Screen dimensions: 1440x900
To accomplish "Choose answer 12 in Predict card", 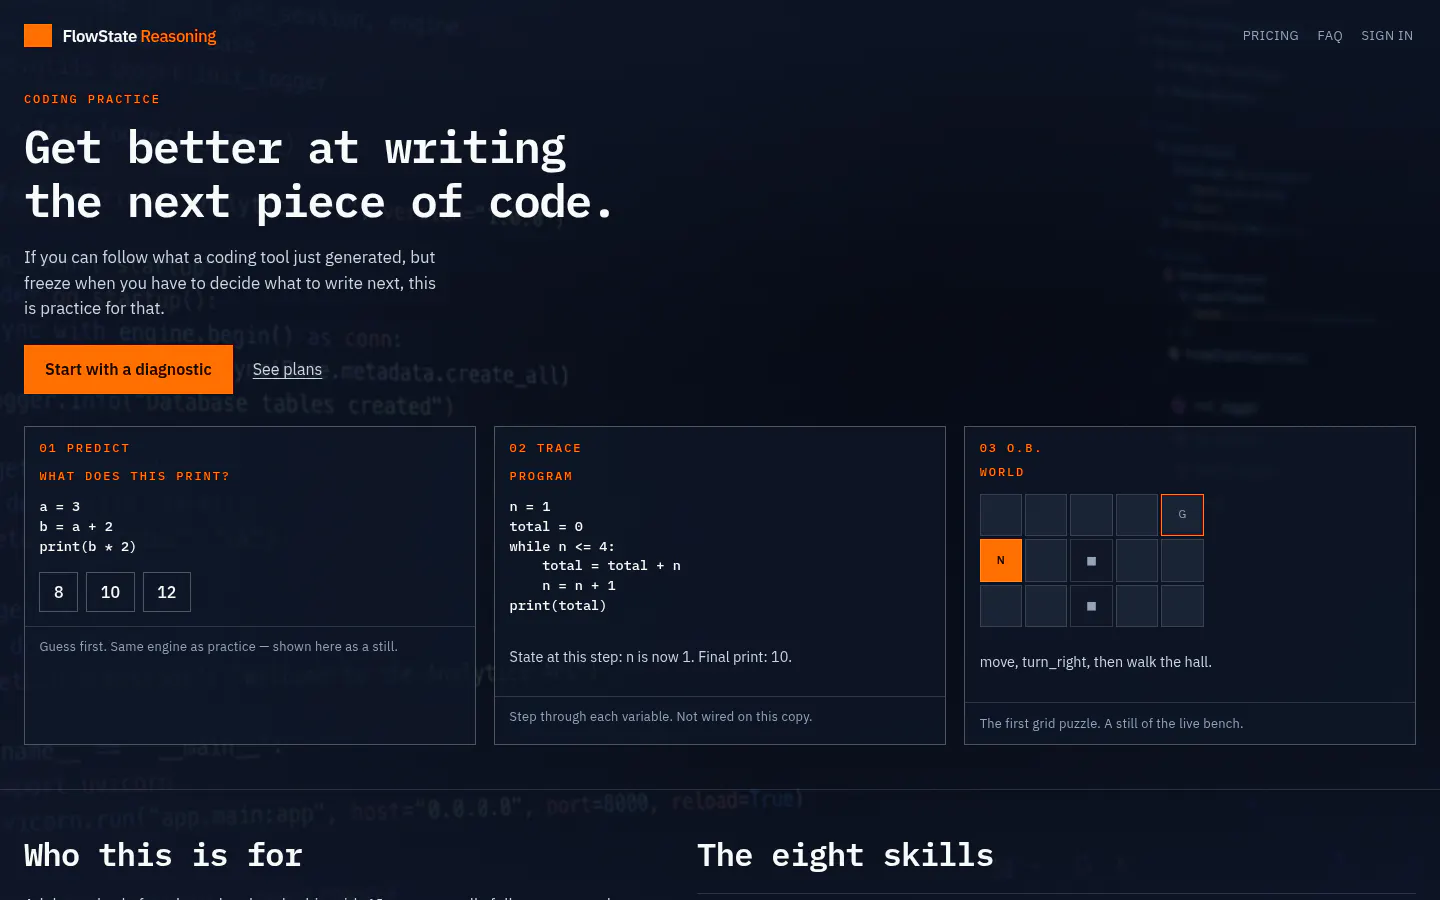I will pos(166,592).
